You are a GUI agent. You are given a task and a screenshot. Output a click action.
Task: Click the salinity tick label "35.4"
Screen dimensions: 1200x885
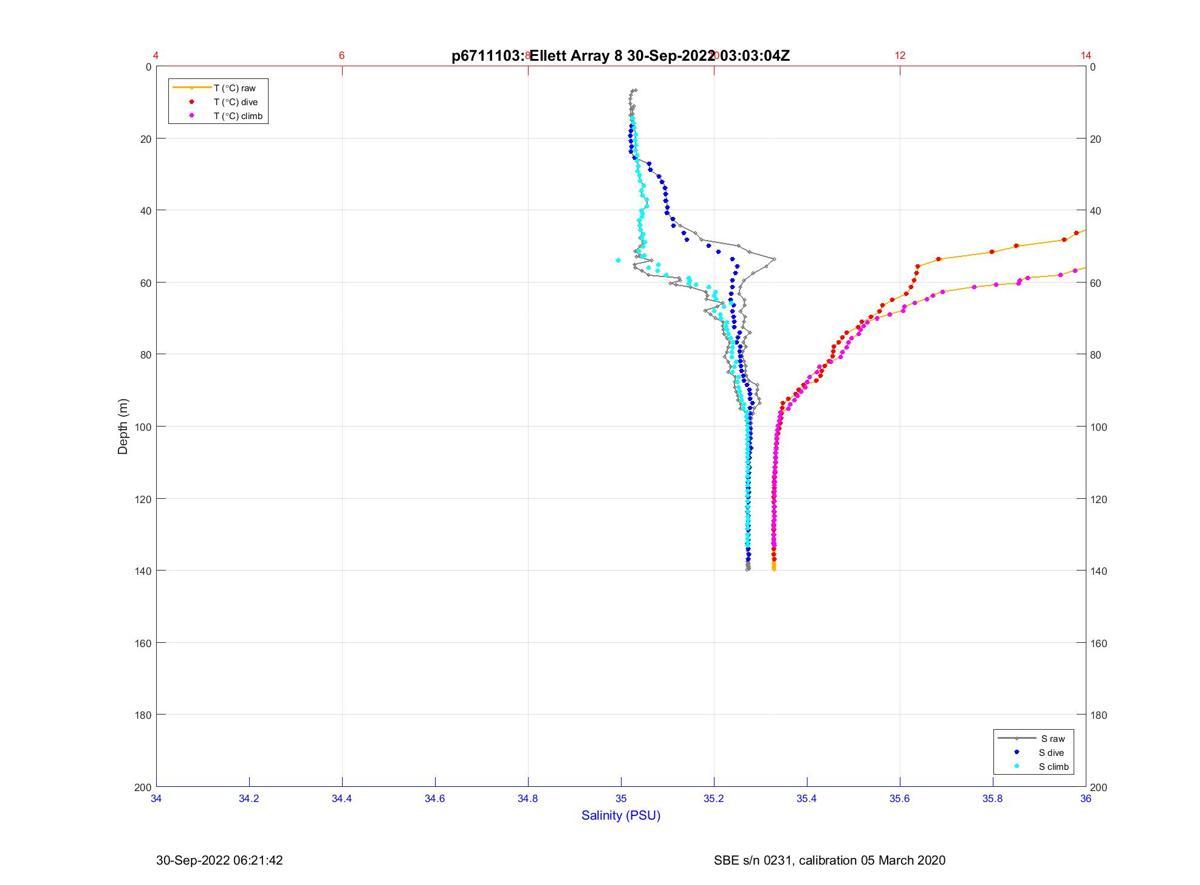pyautogui.click(x=807, y=798)
